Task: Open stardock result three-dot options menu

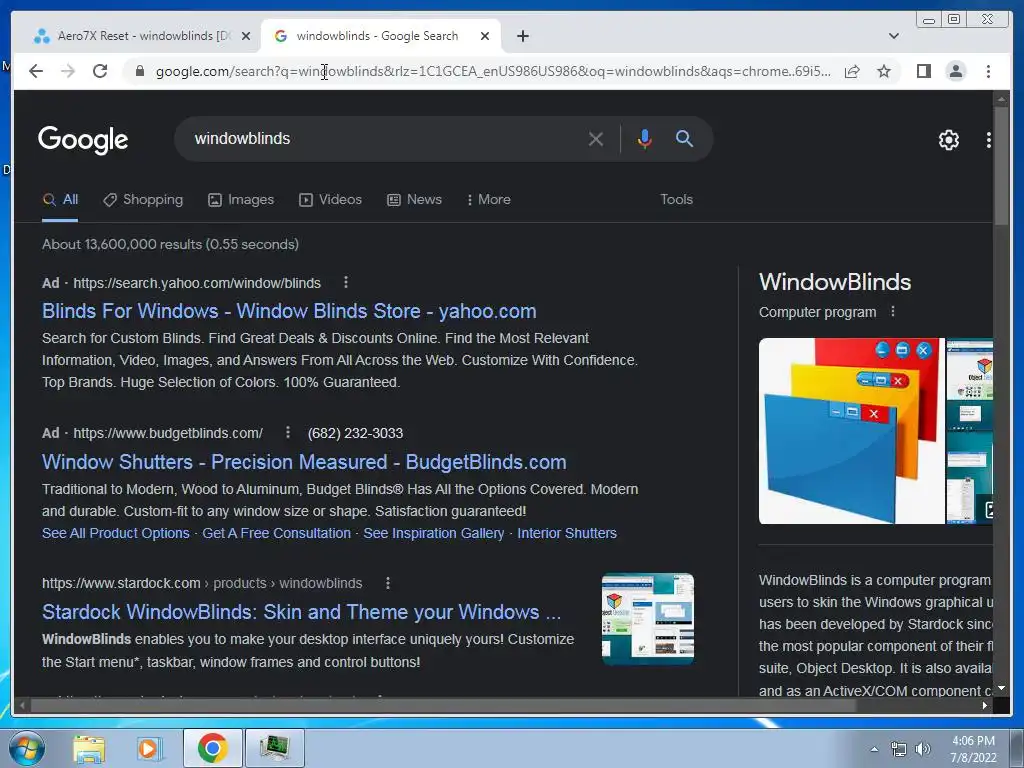Action: tap(388, 583)
